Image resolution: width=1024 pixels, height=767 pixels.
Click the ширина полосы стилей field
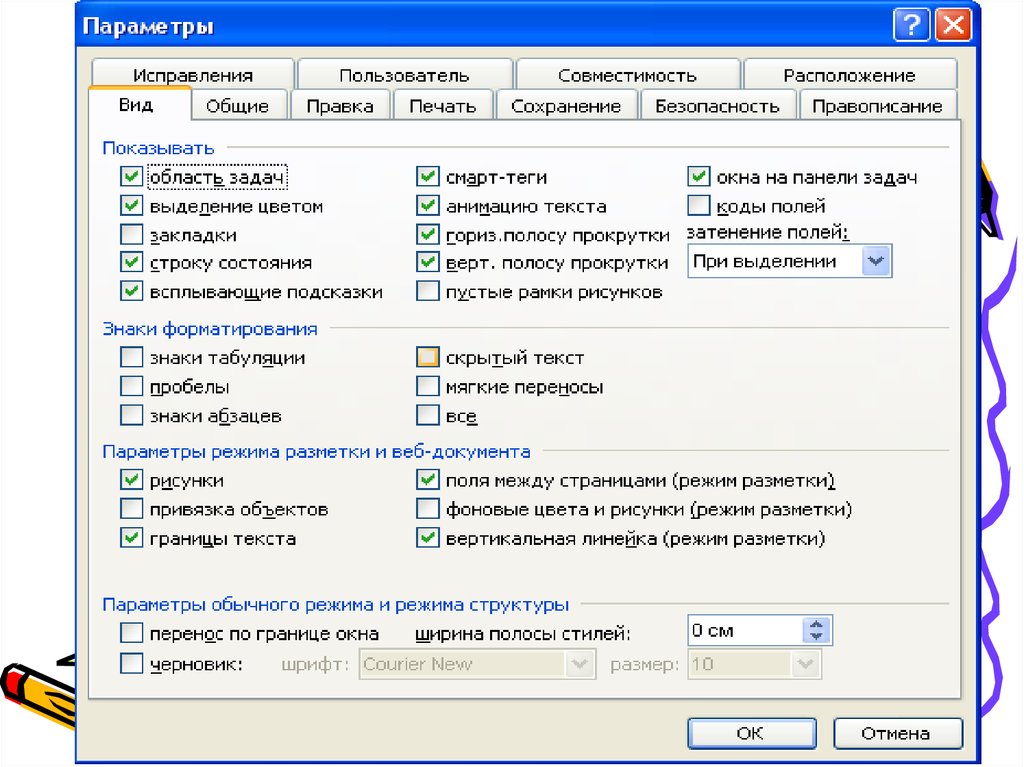pos(745,630)
